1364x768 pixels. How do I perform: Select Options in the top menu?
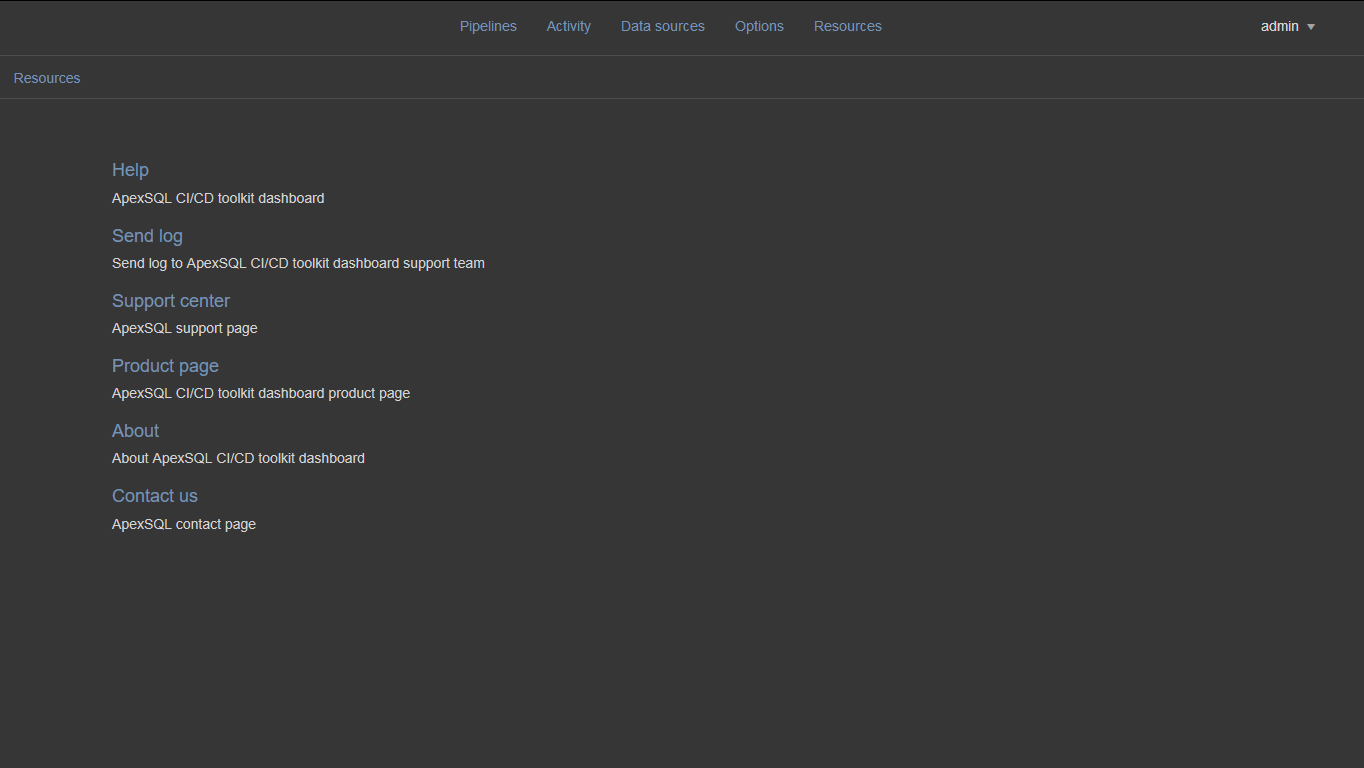pos(759,26)
